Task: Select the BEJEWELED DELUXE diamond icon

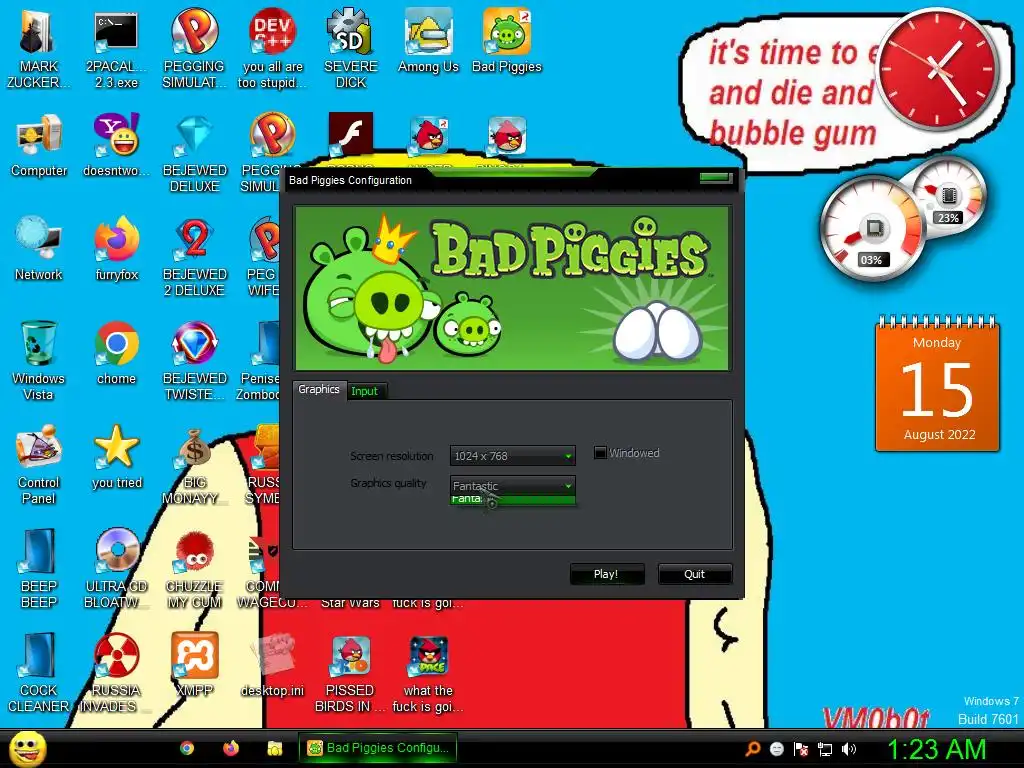Action: tap(194, 153)
